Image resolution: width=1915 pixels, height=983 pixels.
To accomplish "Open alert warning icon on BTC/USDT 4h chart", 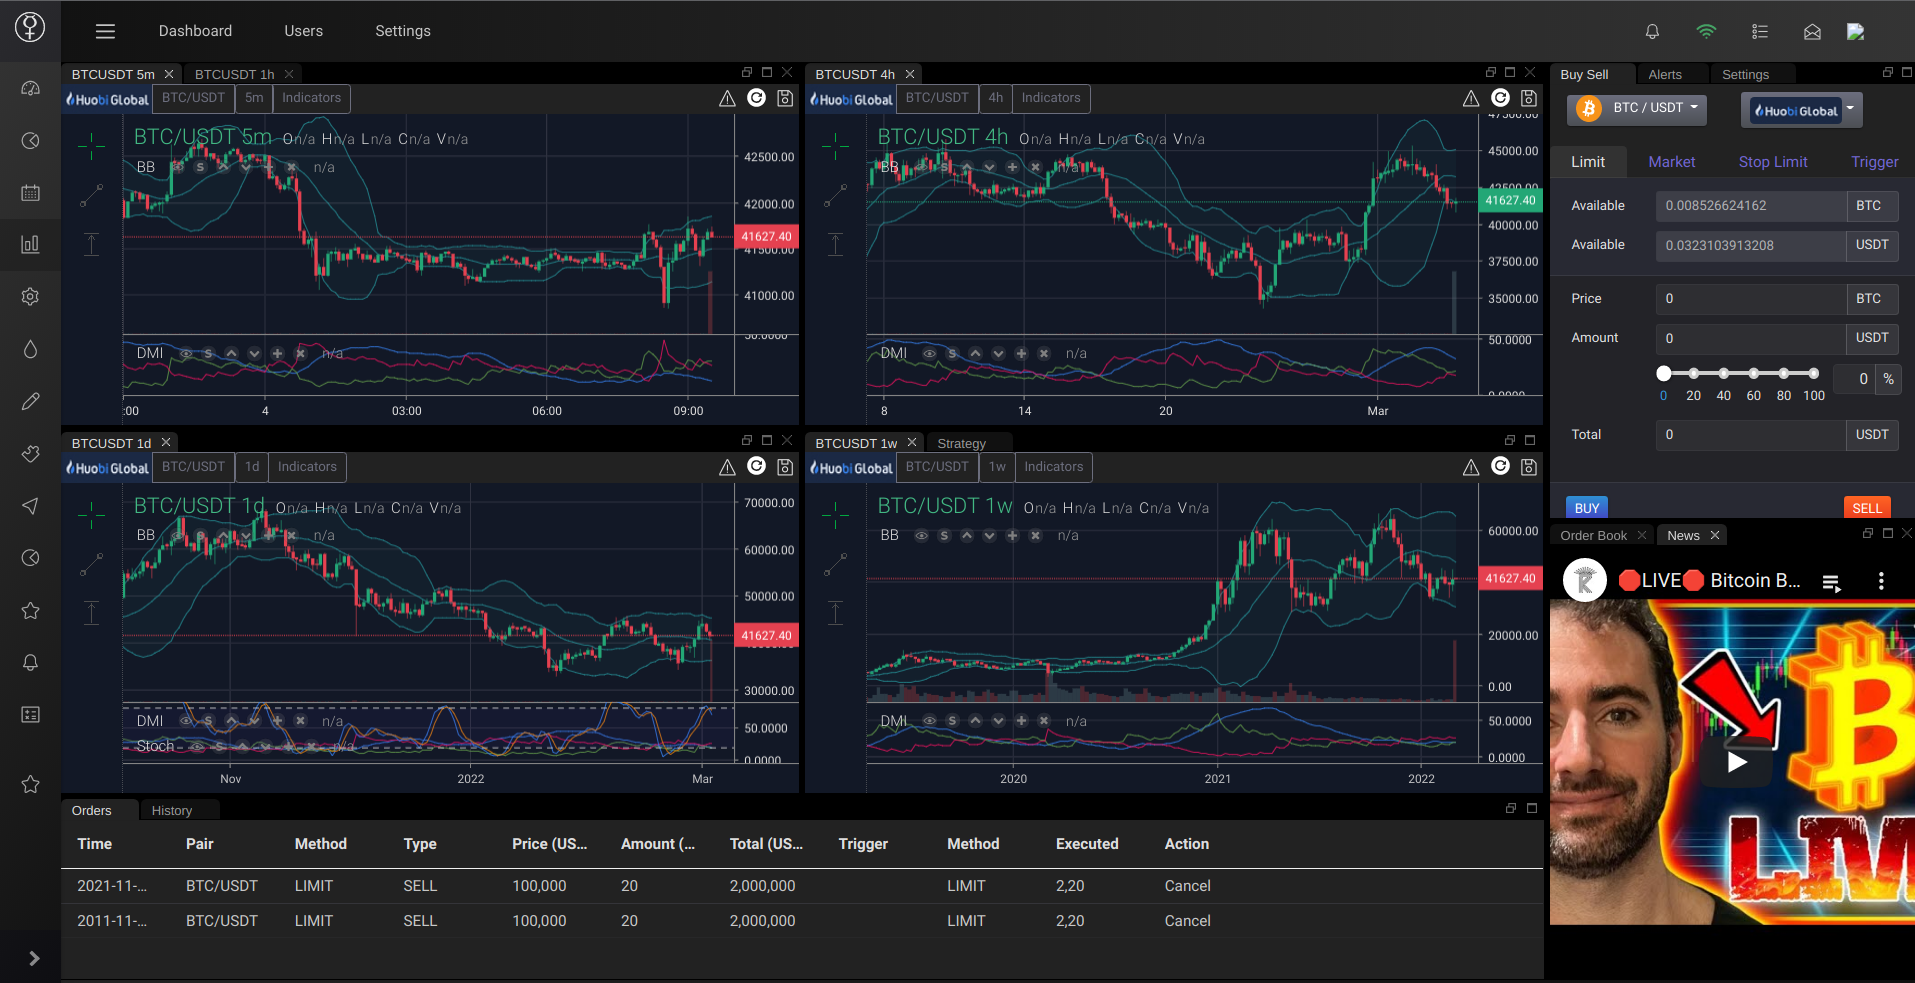I will click(1470, 98).
